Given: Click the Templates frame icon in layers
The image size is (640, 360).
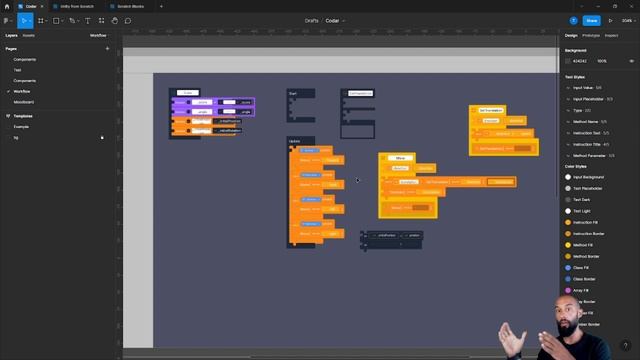Looking at the screenshot, I should tap(8, 116).
